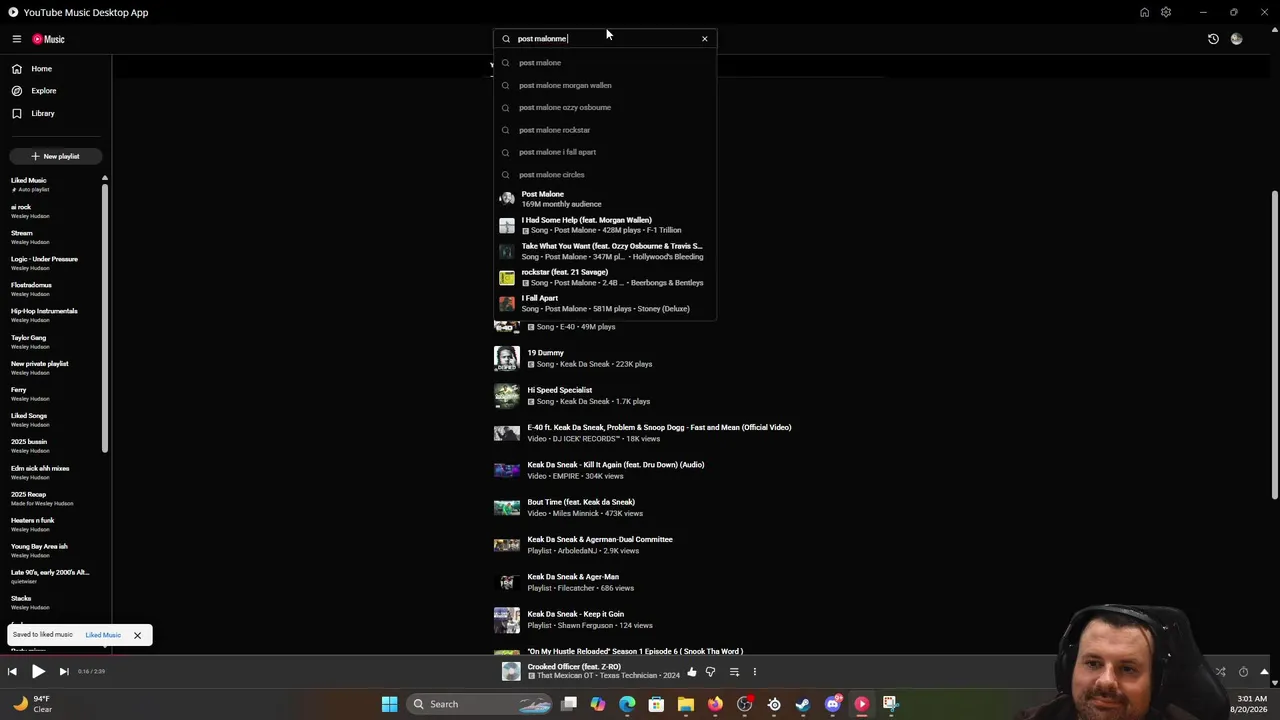Select 'post malone ozzy osbourne' suggestion
1280x720 pixels.
coord(605,107)
